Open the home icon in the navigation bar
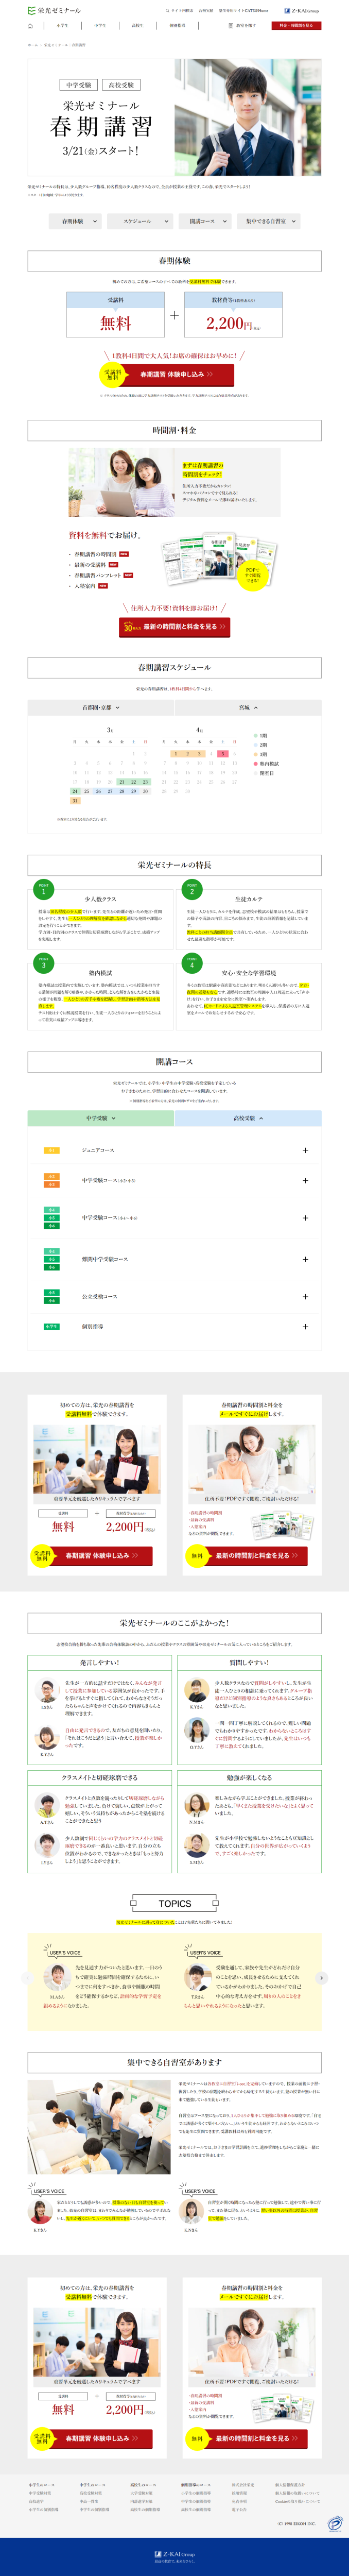The height and width of the screenshot is (2576, 349). [30, 26]
